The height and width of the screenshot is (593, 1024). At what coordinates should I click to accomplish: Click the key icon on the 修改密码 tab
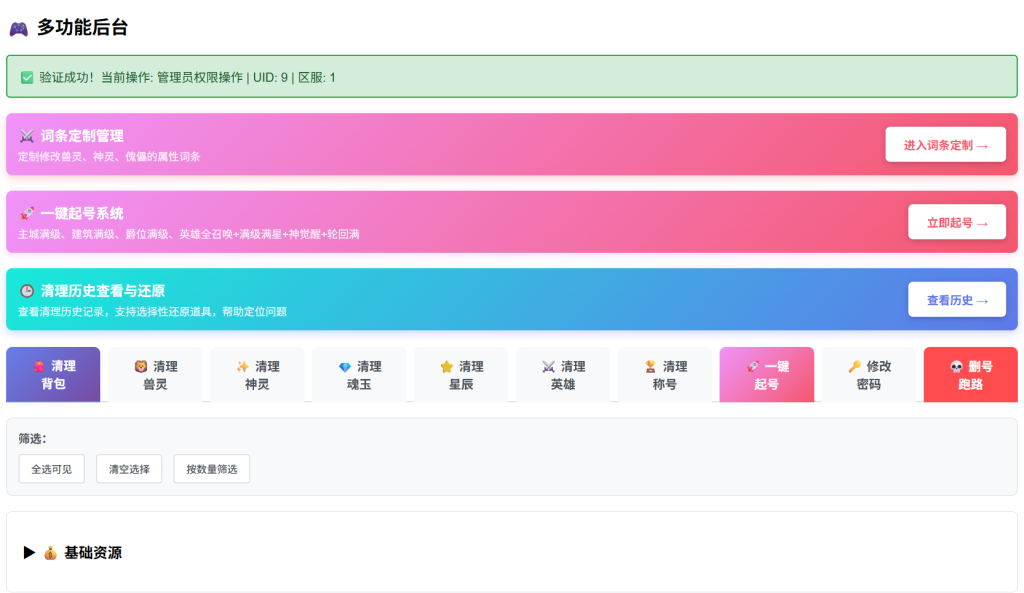tap(854, 366)
